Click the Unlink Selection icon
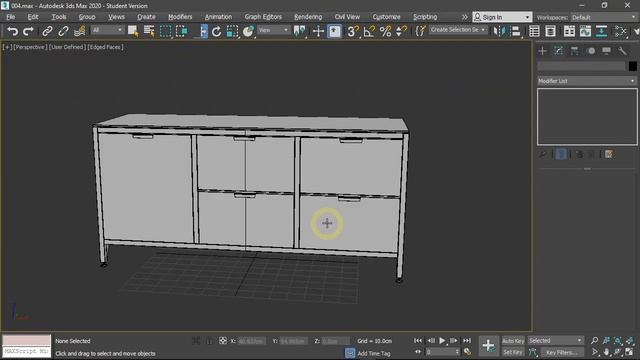Viewport: 640px width, 360px height. 63,31
